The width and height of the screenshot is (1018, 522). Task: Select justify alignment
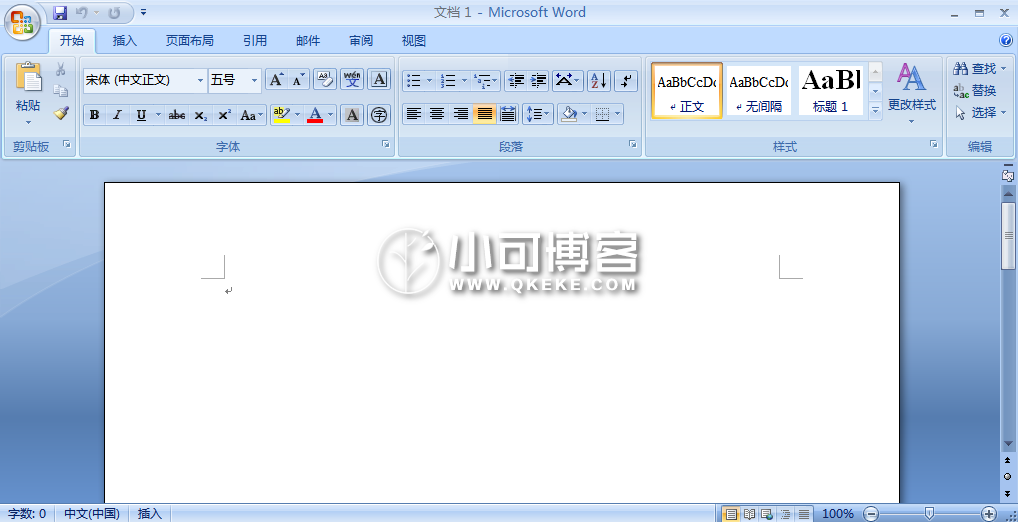(484, 114)
